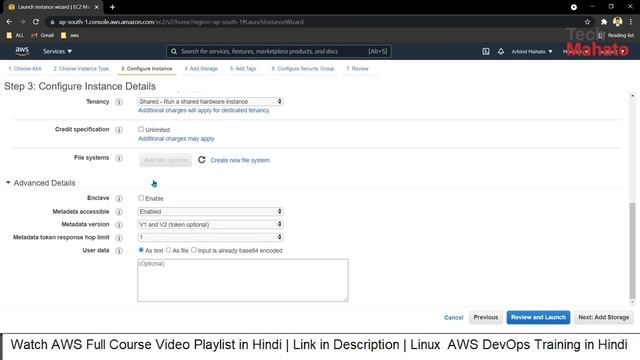Open the aws bookmarks folder

(x=70, y=36)
